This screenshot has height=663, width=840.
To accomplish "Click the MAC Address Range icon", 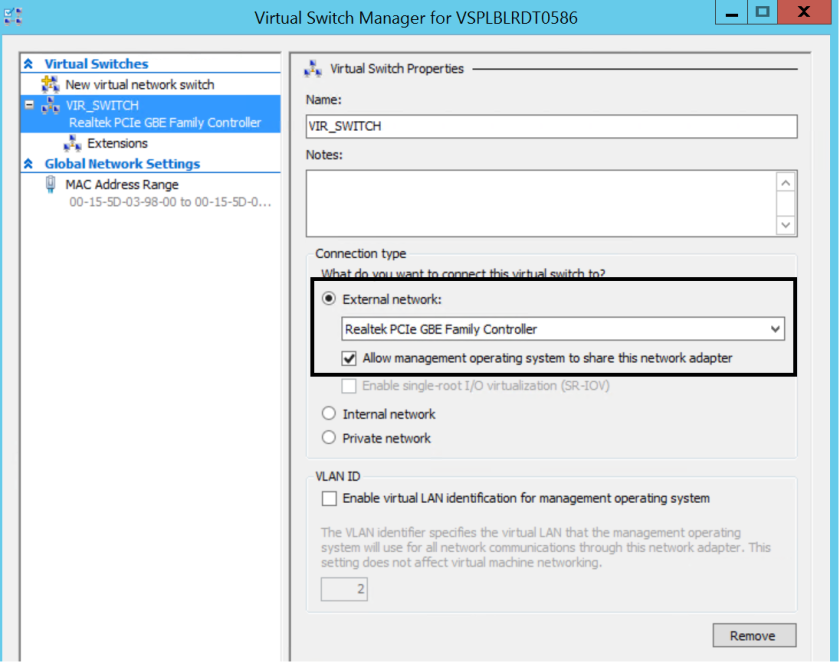I will pos(50,183).
